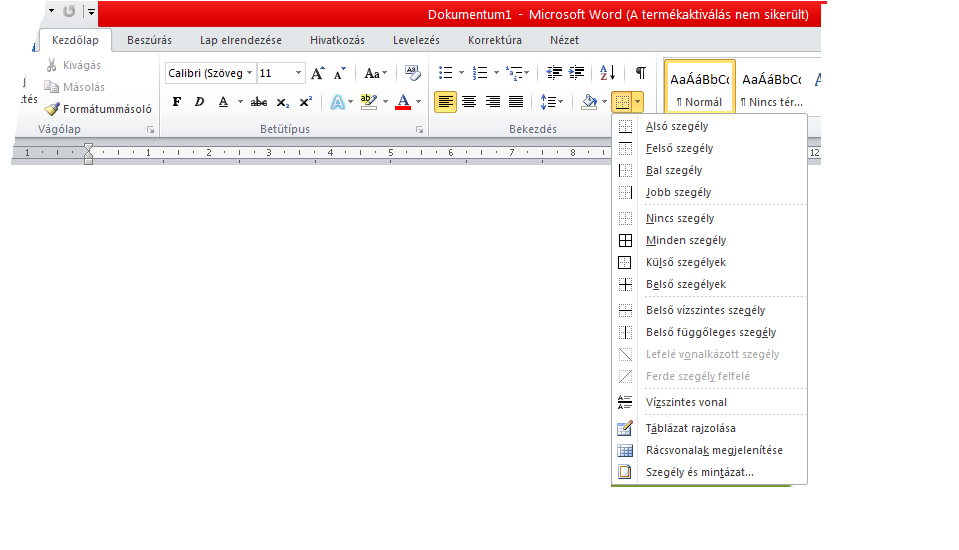Screen dimensions: 959x550
Task: Apply red font color button
Action: coord(403,102)
